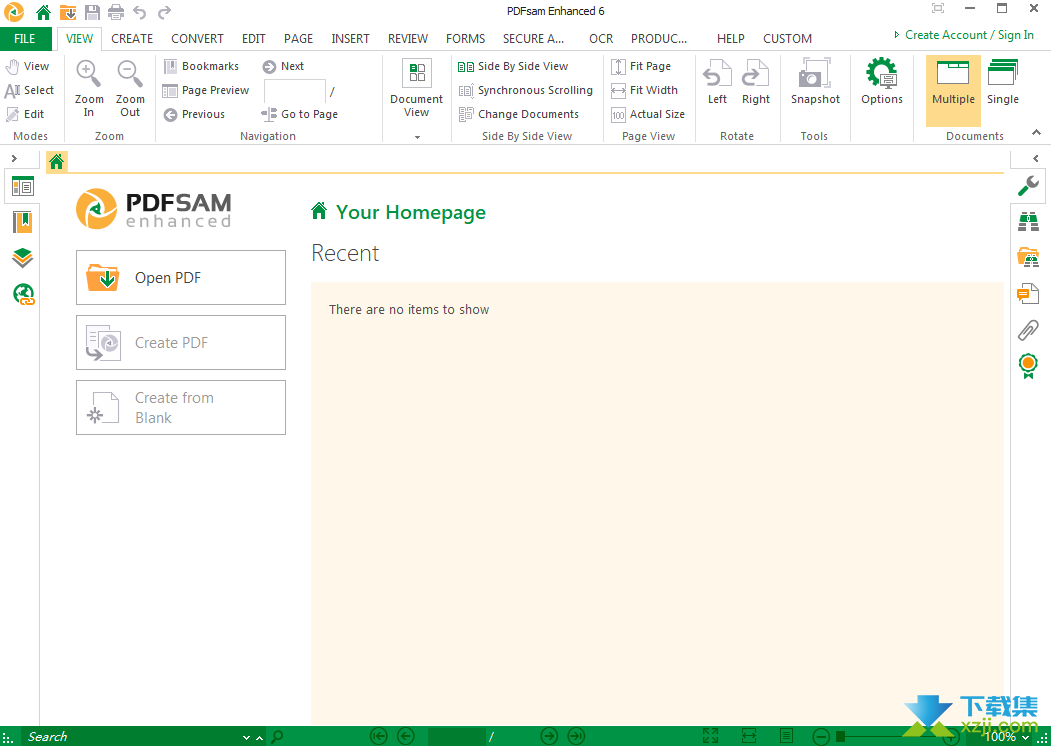Open the FILE menu
The width and height of the screenshot is (1051, 746).
[x=25, y=39]
